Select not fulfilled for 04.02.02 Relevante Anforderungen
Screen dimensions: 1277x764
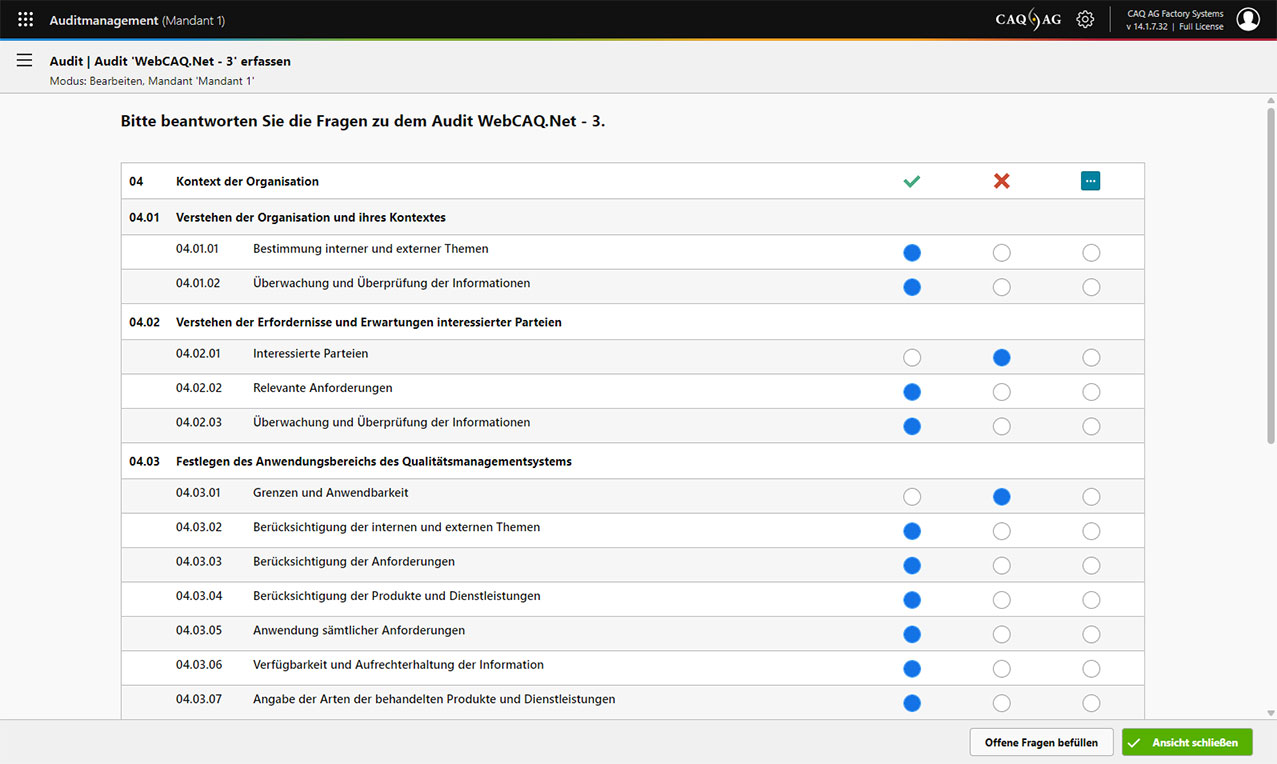pyautogui.click(x=1001, y=392)
